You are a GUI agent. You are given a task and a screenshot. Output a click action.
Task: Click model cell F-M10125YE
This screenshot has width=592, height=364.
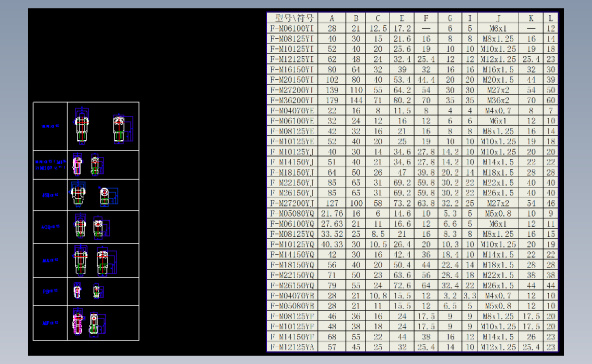293,141
